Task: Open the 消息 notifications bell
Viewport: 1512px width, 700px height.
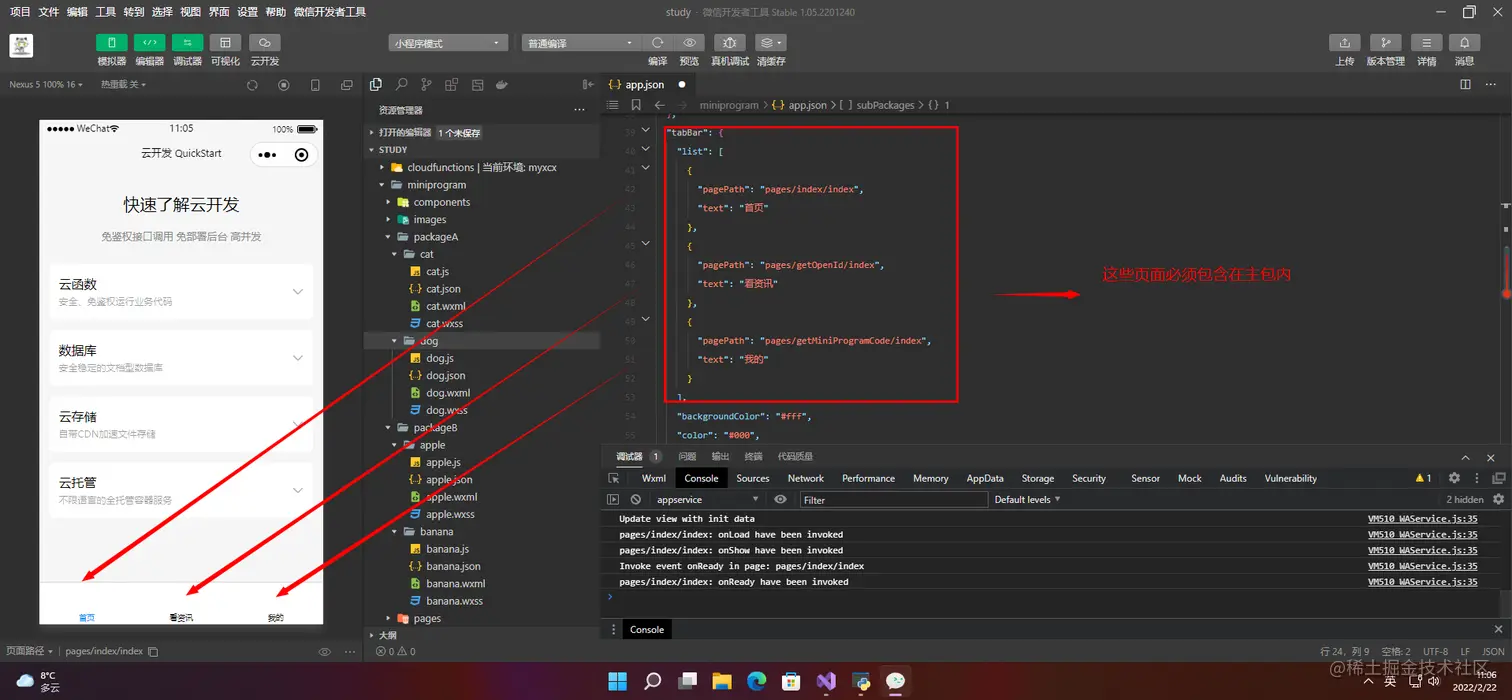Action: 1464,43
